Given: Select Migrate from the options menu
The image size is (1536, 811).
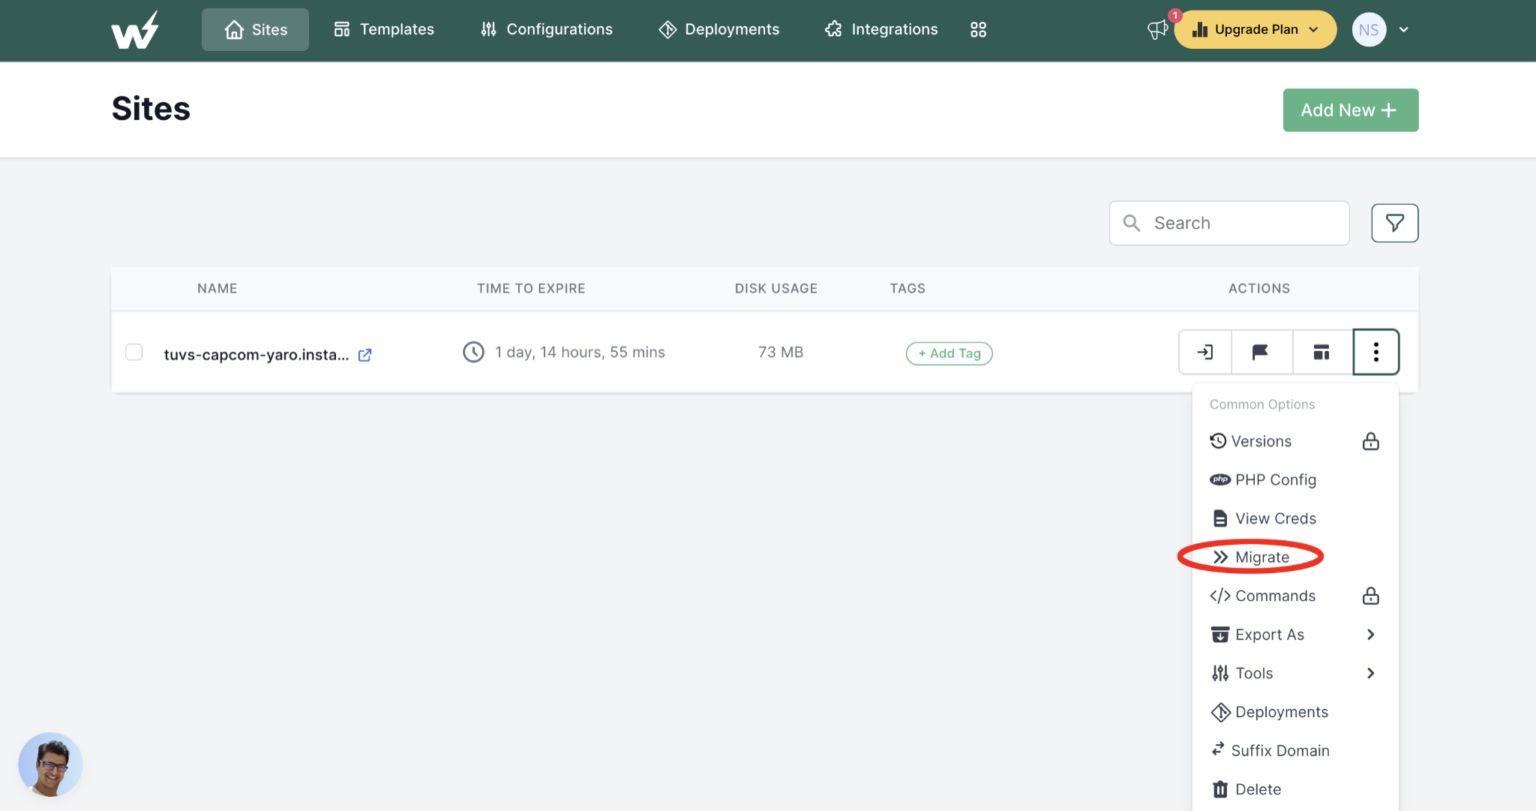Looking at the screenshot, I should pyautogui.click(x=1262, y=557).
